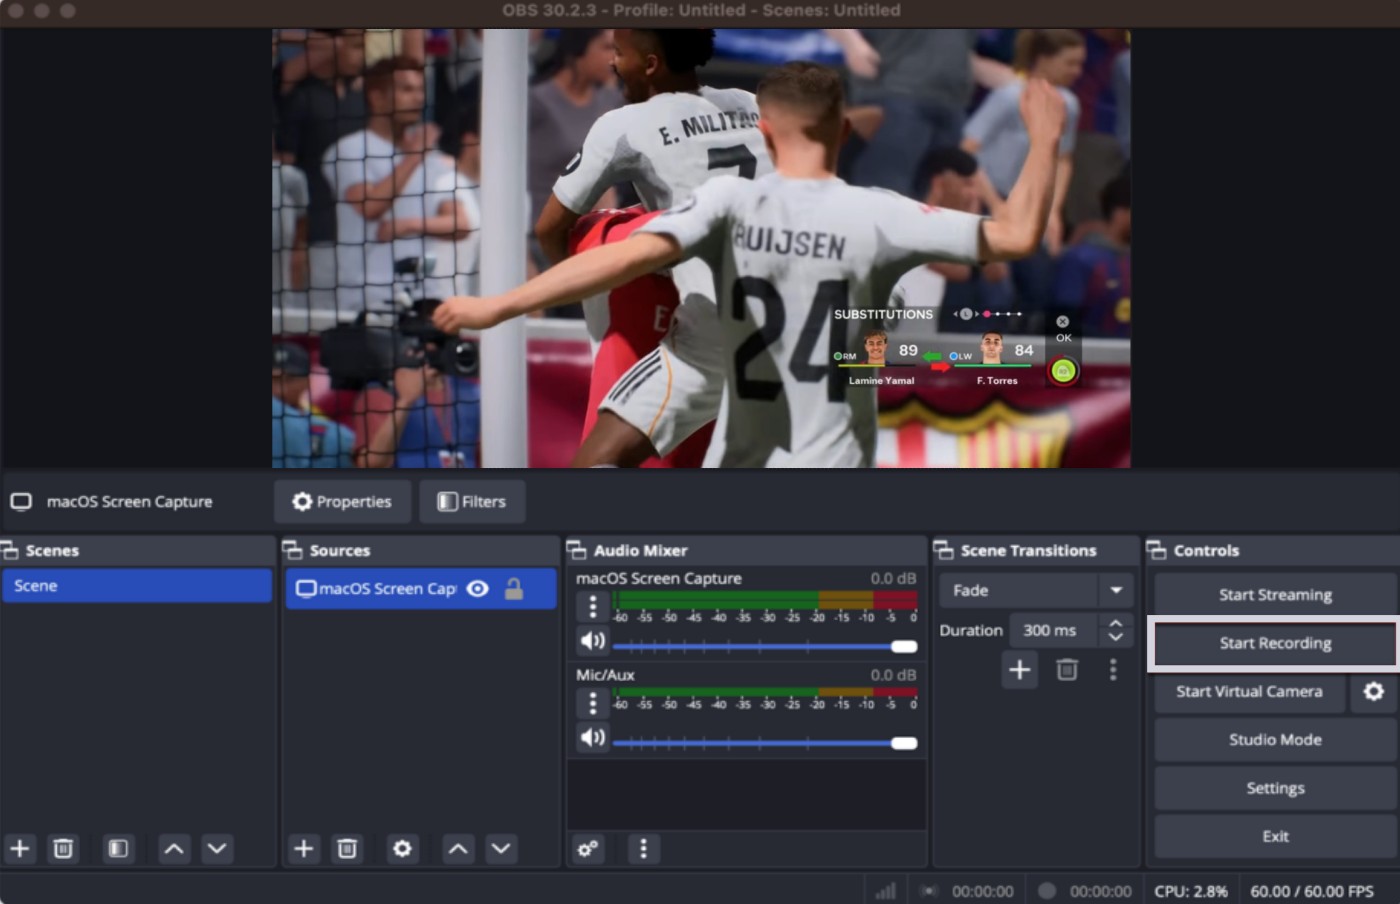Image resolution: width=1400 pixels, height=904 pixels.
Task: Click the 300 ms Duration field
Action: pyautogui.click(x=1051, y=630)
